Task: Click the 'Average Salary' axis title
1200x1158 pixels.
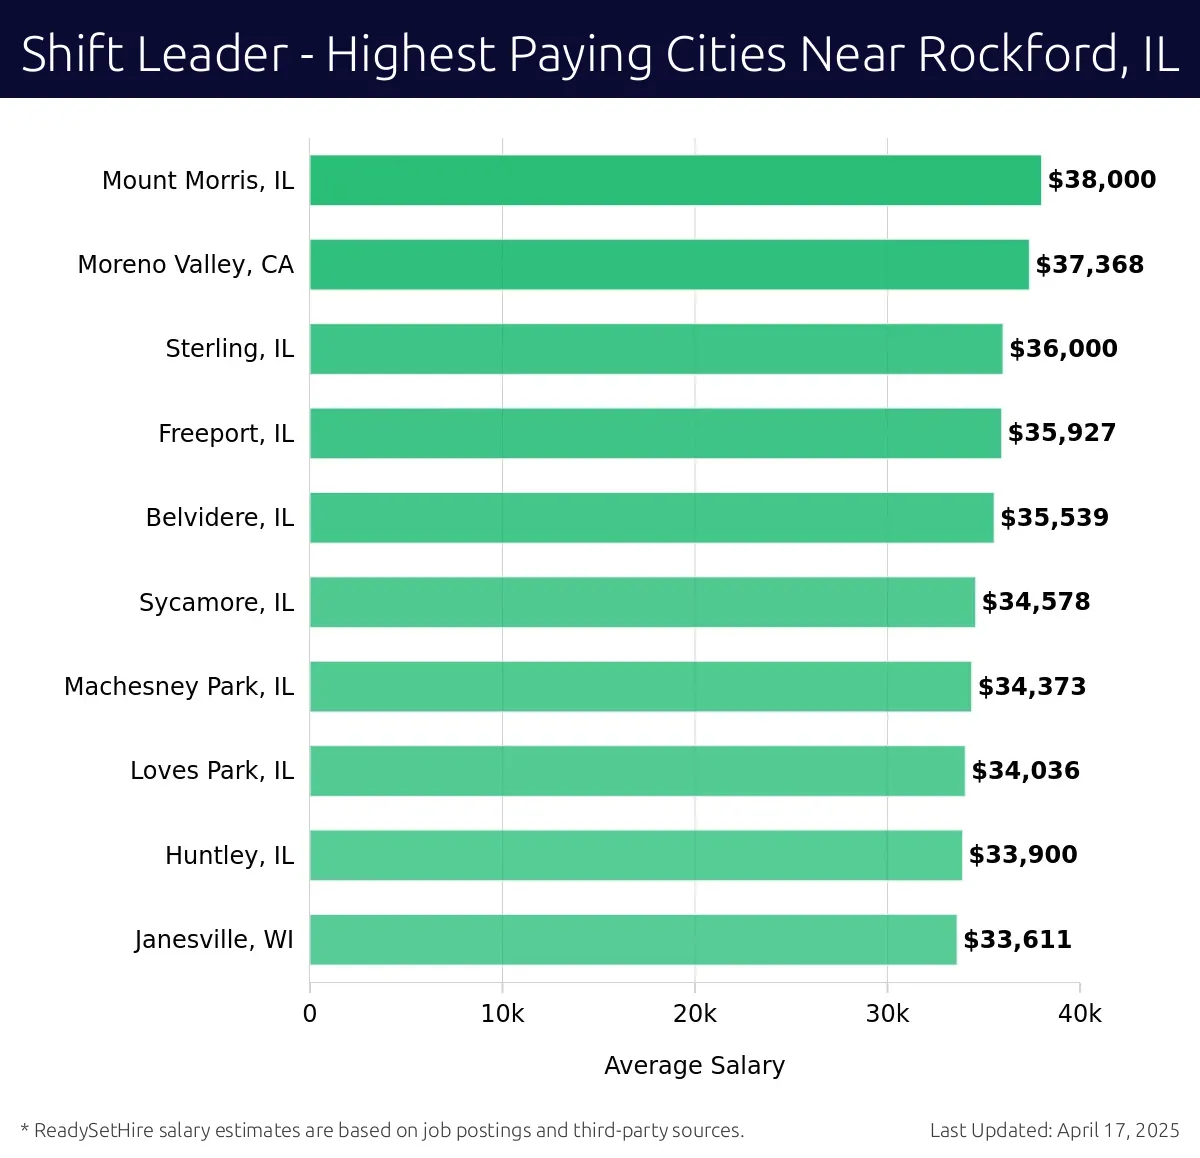Action: click(x=695, y=1066)
